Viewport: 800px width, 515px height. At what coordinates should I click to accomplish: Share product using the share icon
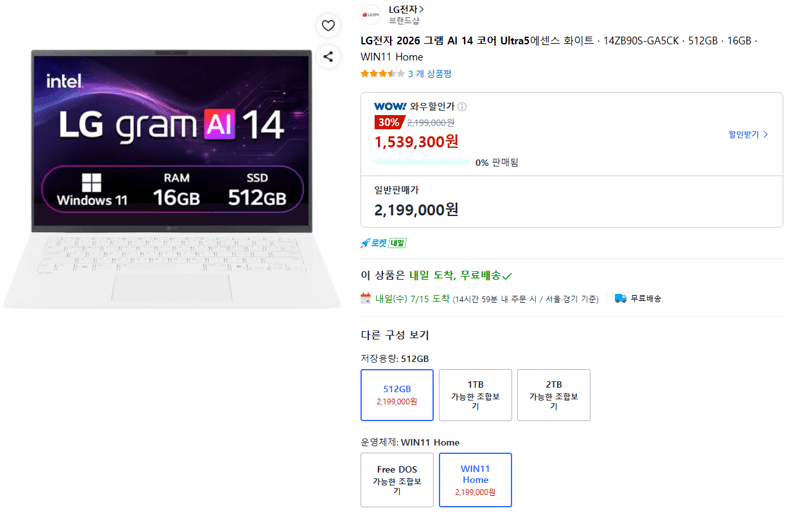[x=328, y=57]
